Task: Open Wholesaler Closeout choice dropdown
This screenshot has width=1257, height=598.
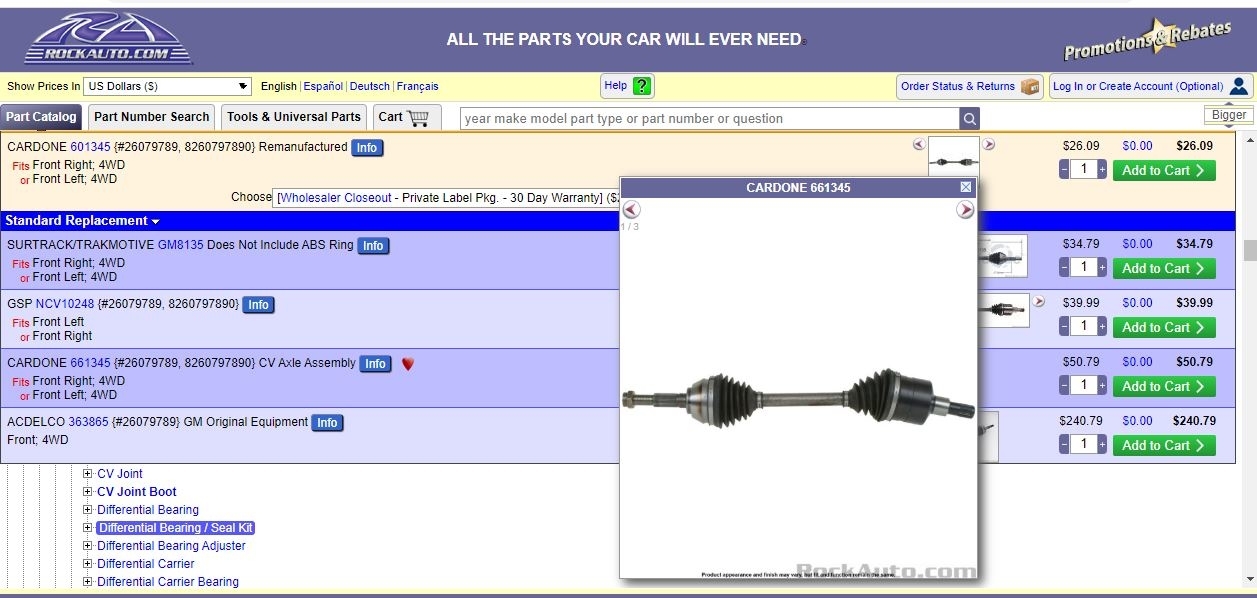Action: click(446, 198)
